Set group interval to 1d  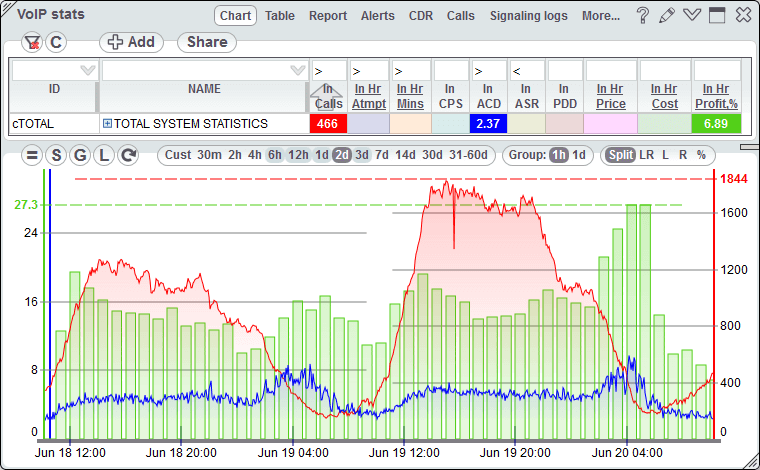click(x=579, y=155)
